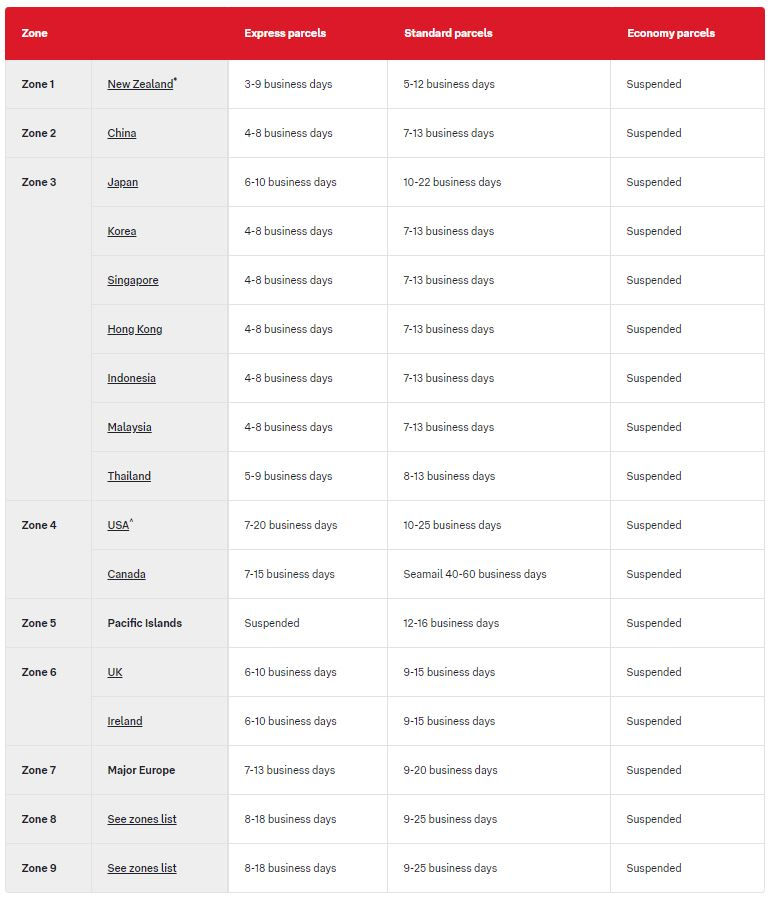Click the China country link

coord(122,134)
